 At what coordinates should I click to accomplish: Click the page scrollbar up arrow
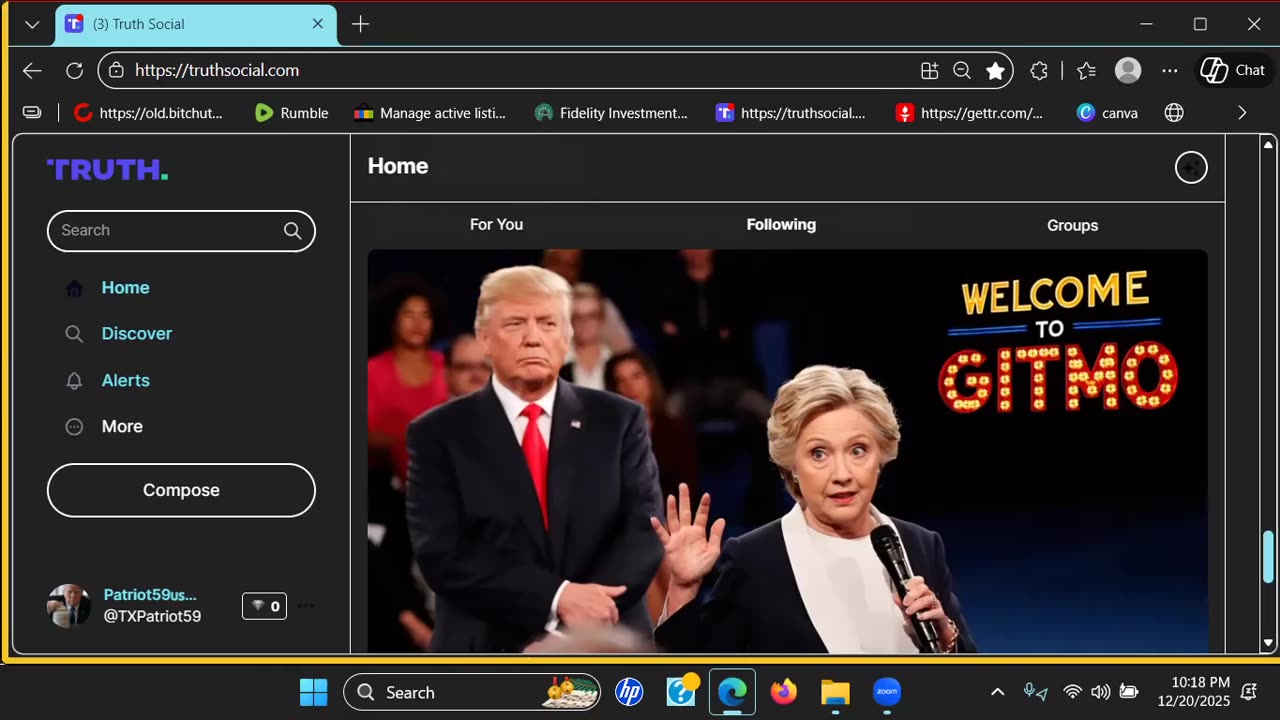1268,145
